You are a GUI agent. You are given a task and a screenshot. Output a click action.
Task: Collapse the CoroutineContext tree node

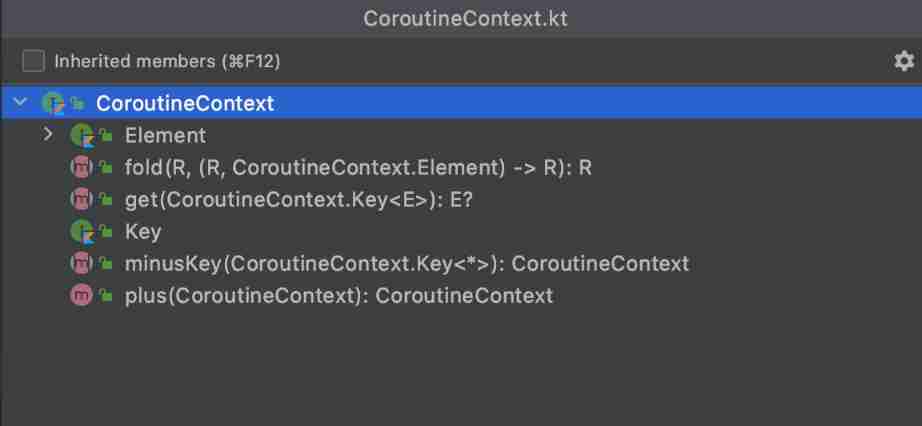tap(20, 103)
